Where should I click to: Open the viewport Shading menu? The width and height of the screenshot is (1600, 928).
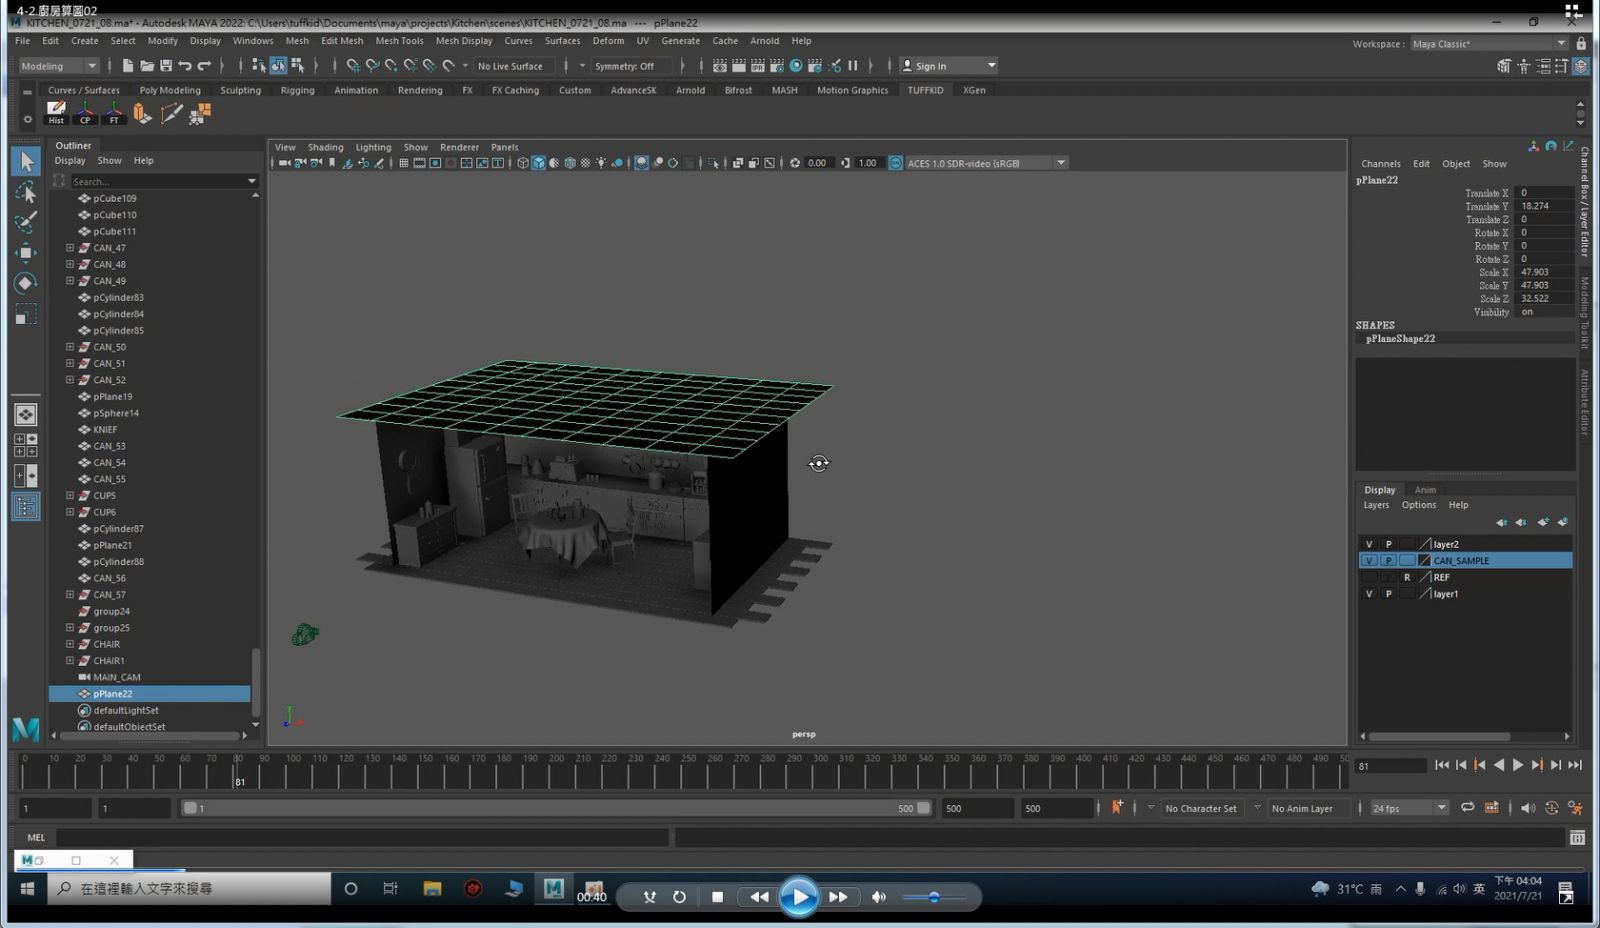point(325,147)
